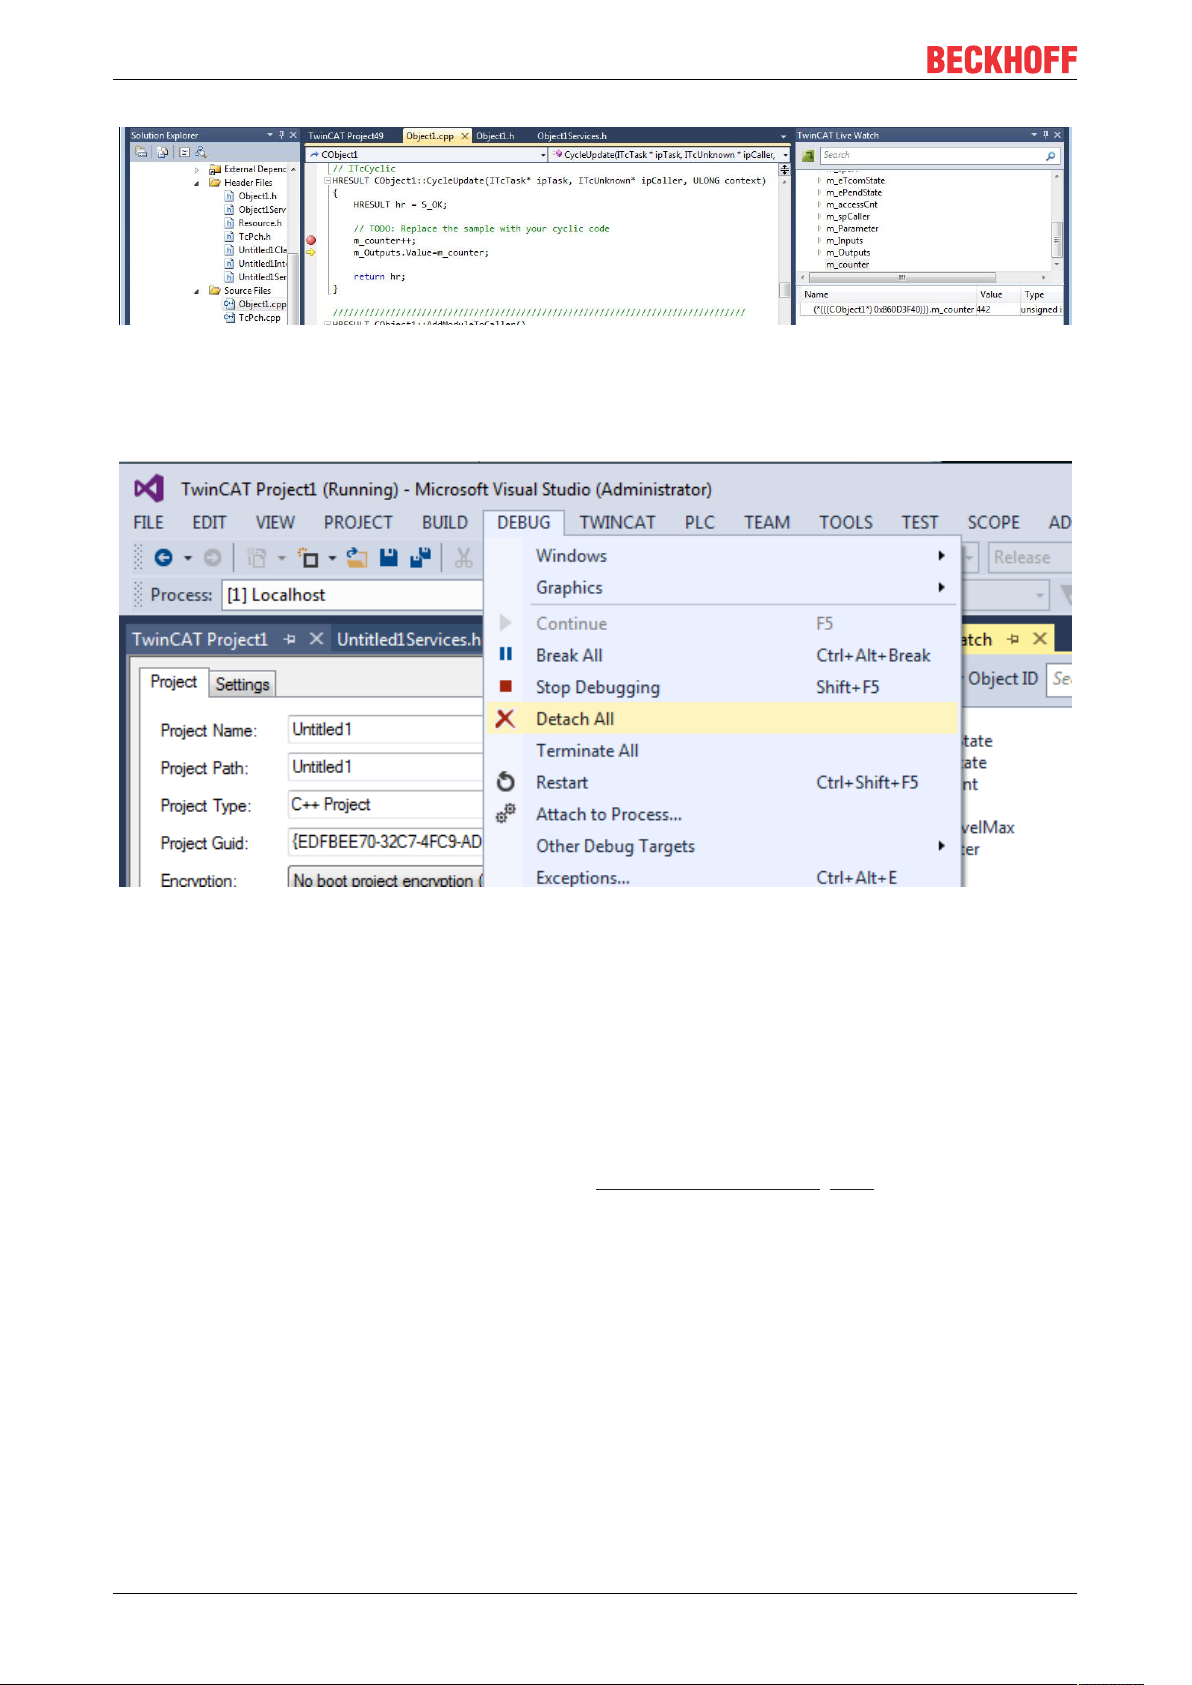Choose Exceptions... in the Debug menu
The width and height of the screenshot is (1192, 1685).
pyautogui.click(x=721, y=876)
